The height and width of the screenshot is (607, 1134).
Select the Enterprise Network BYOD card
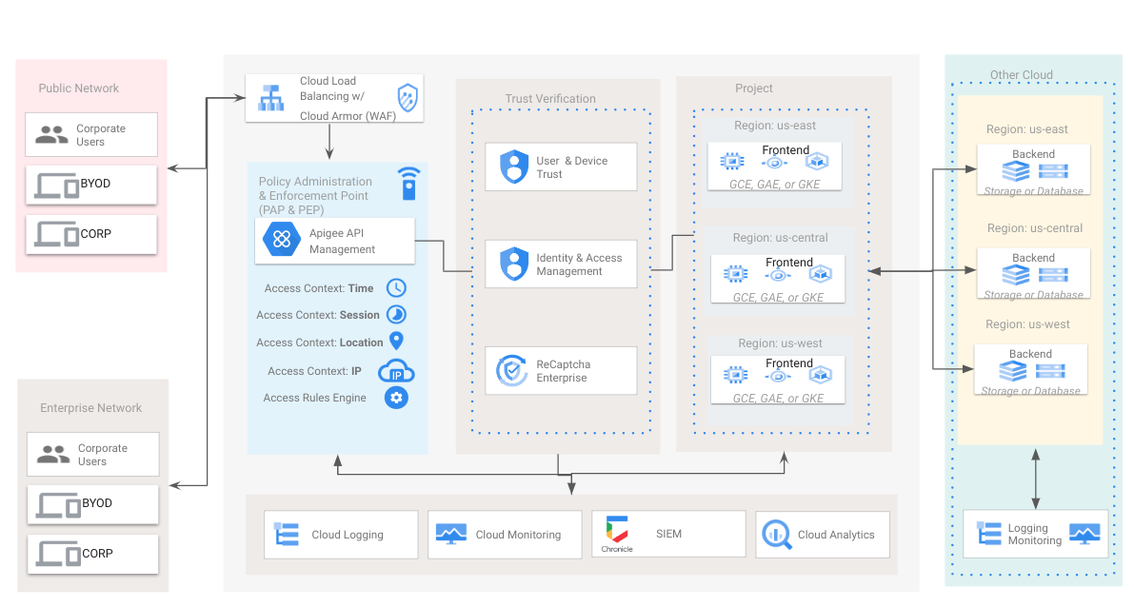pyautogui.click(x=93, y=504)
